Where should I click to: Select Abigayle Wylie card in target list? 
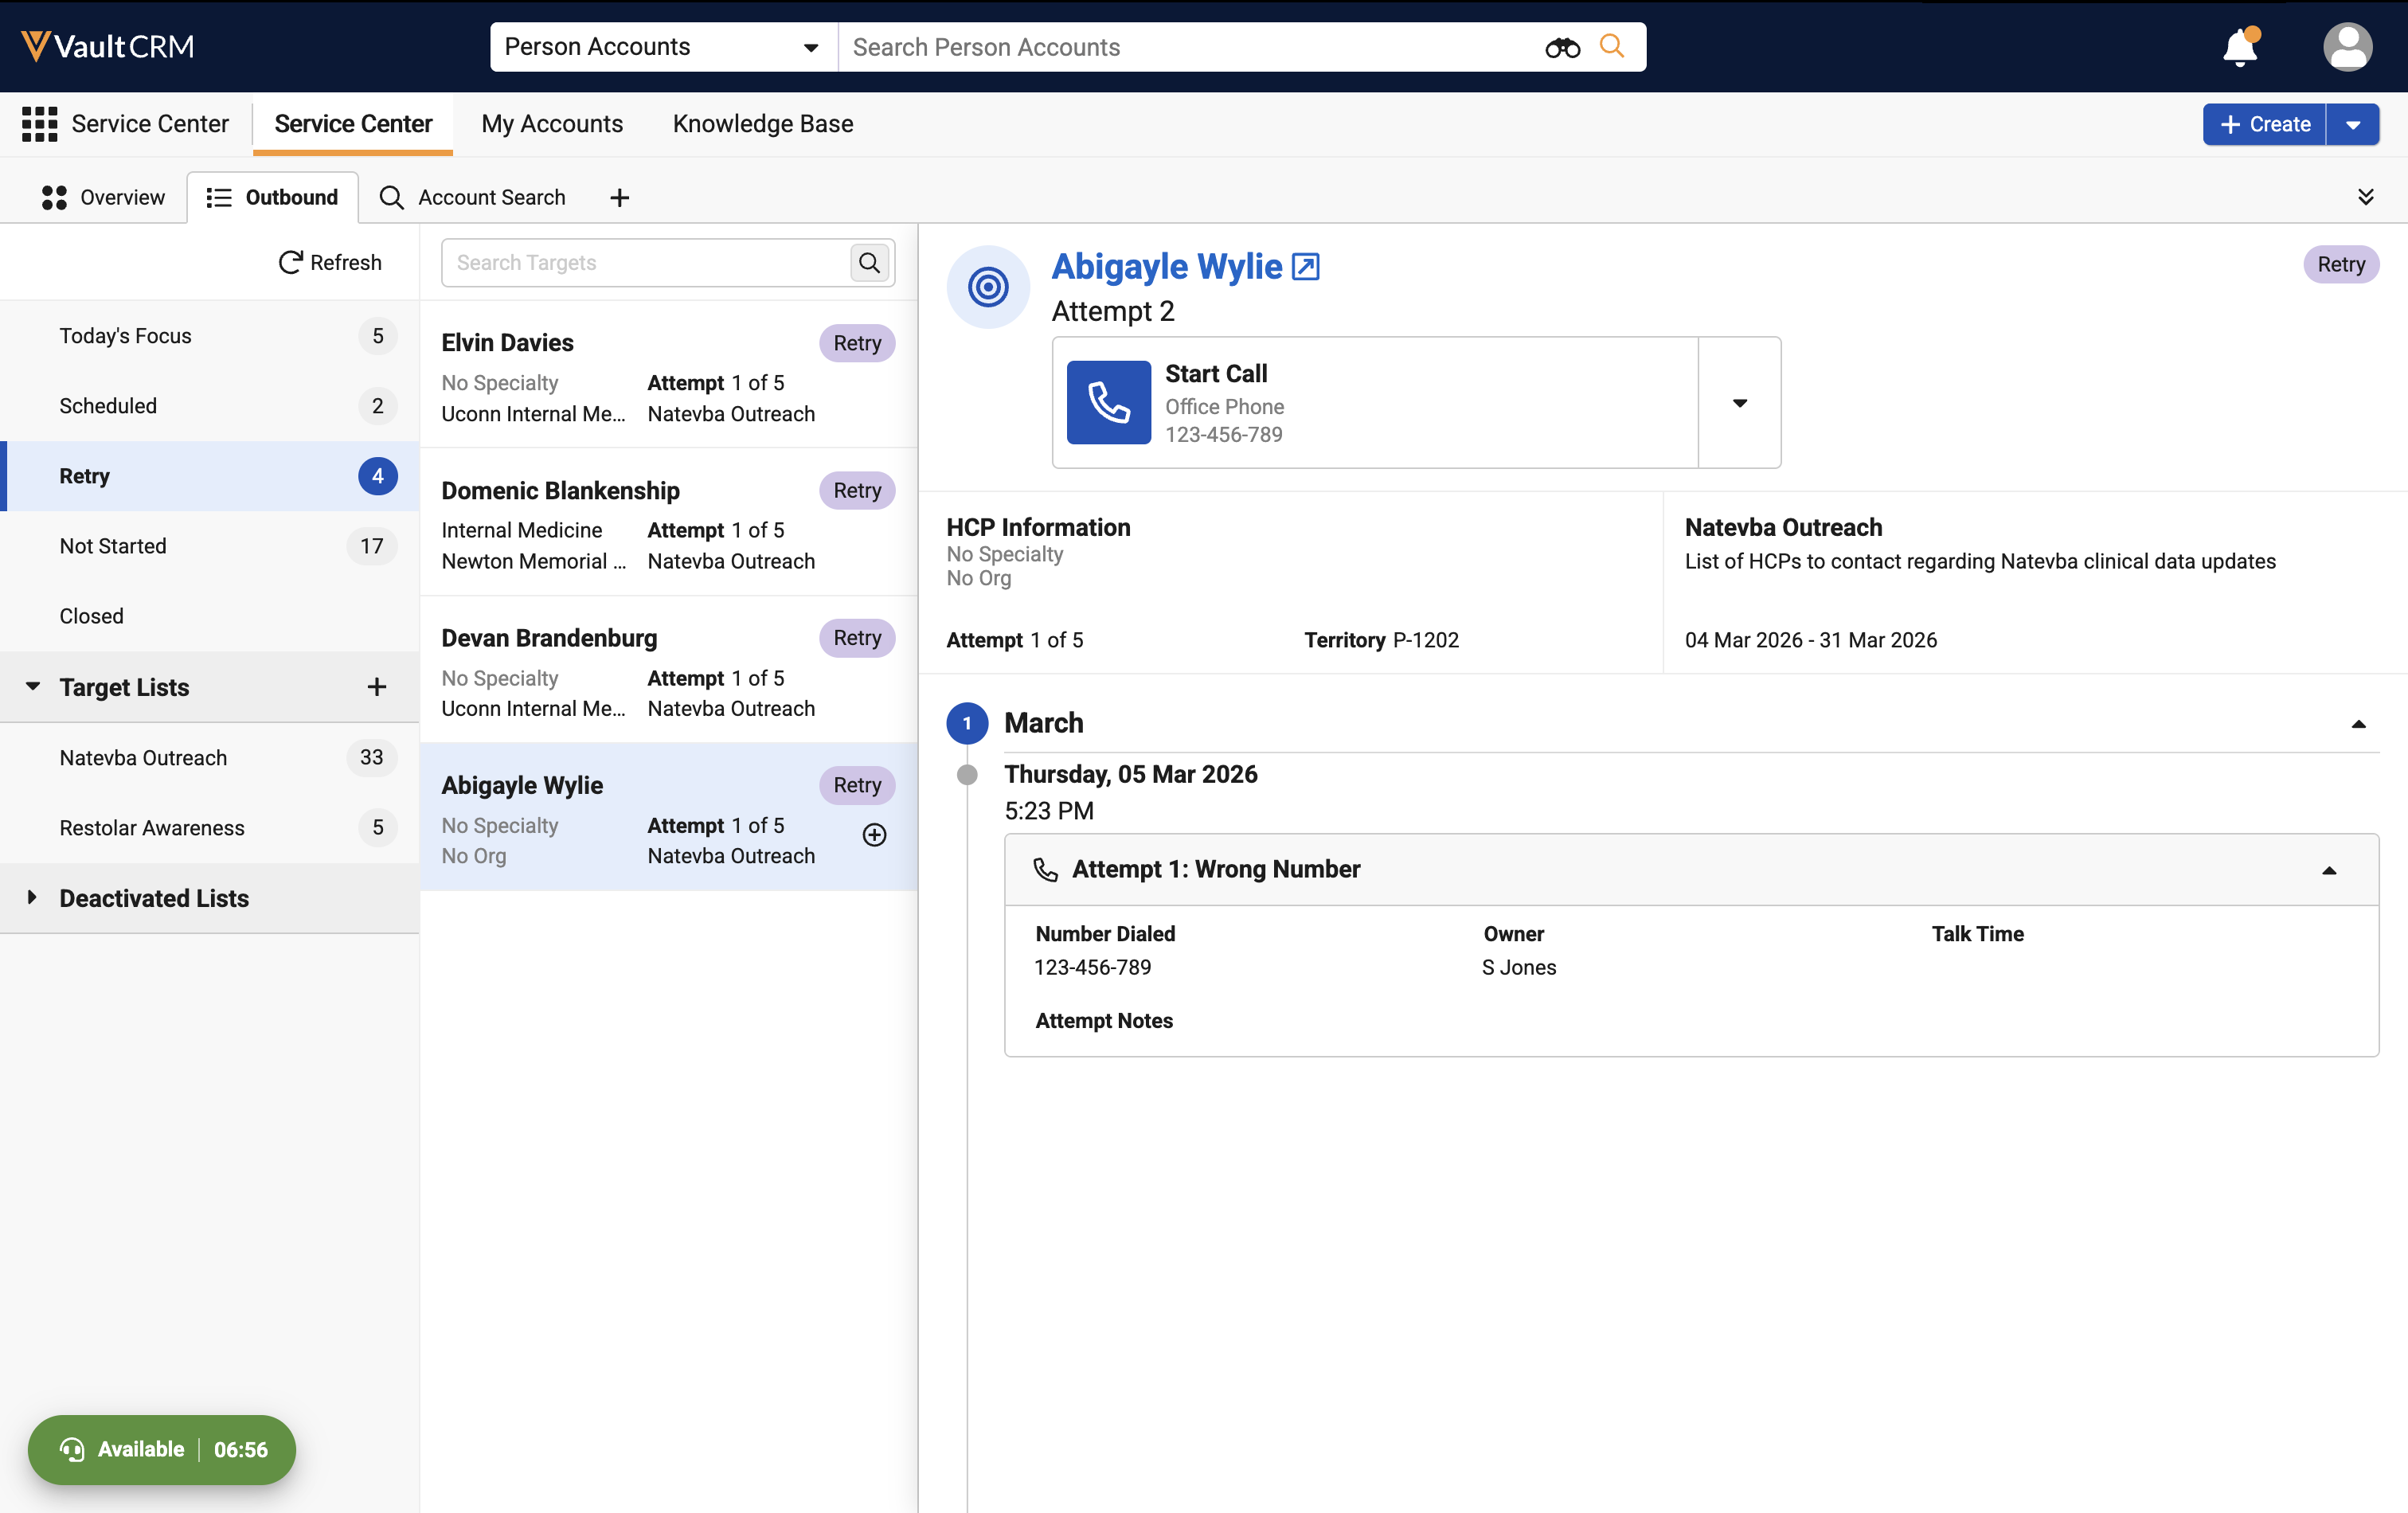pyautogui.click(x=668, y=817)
